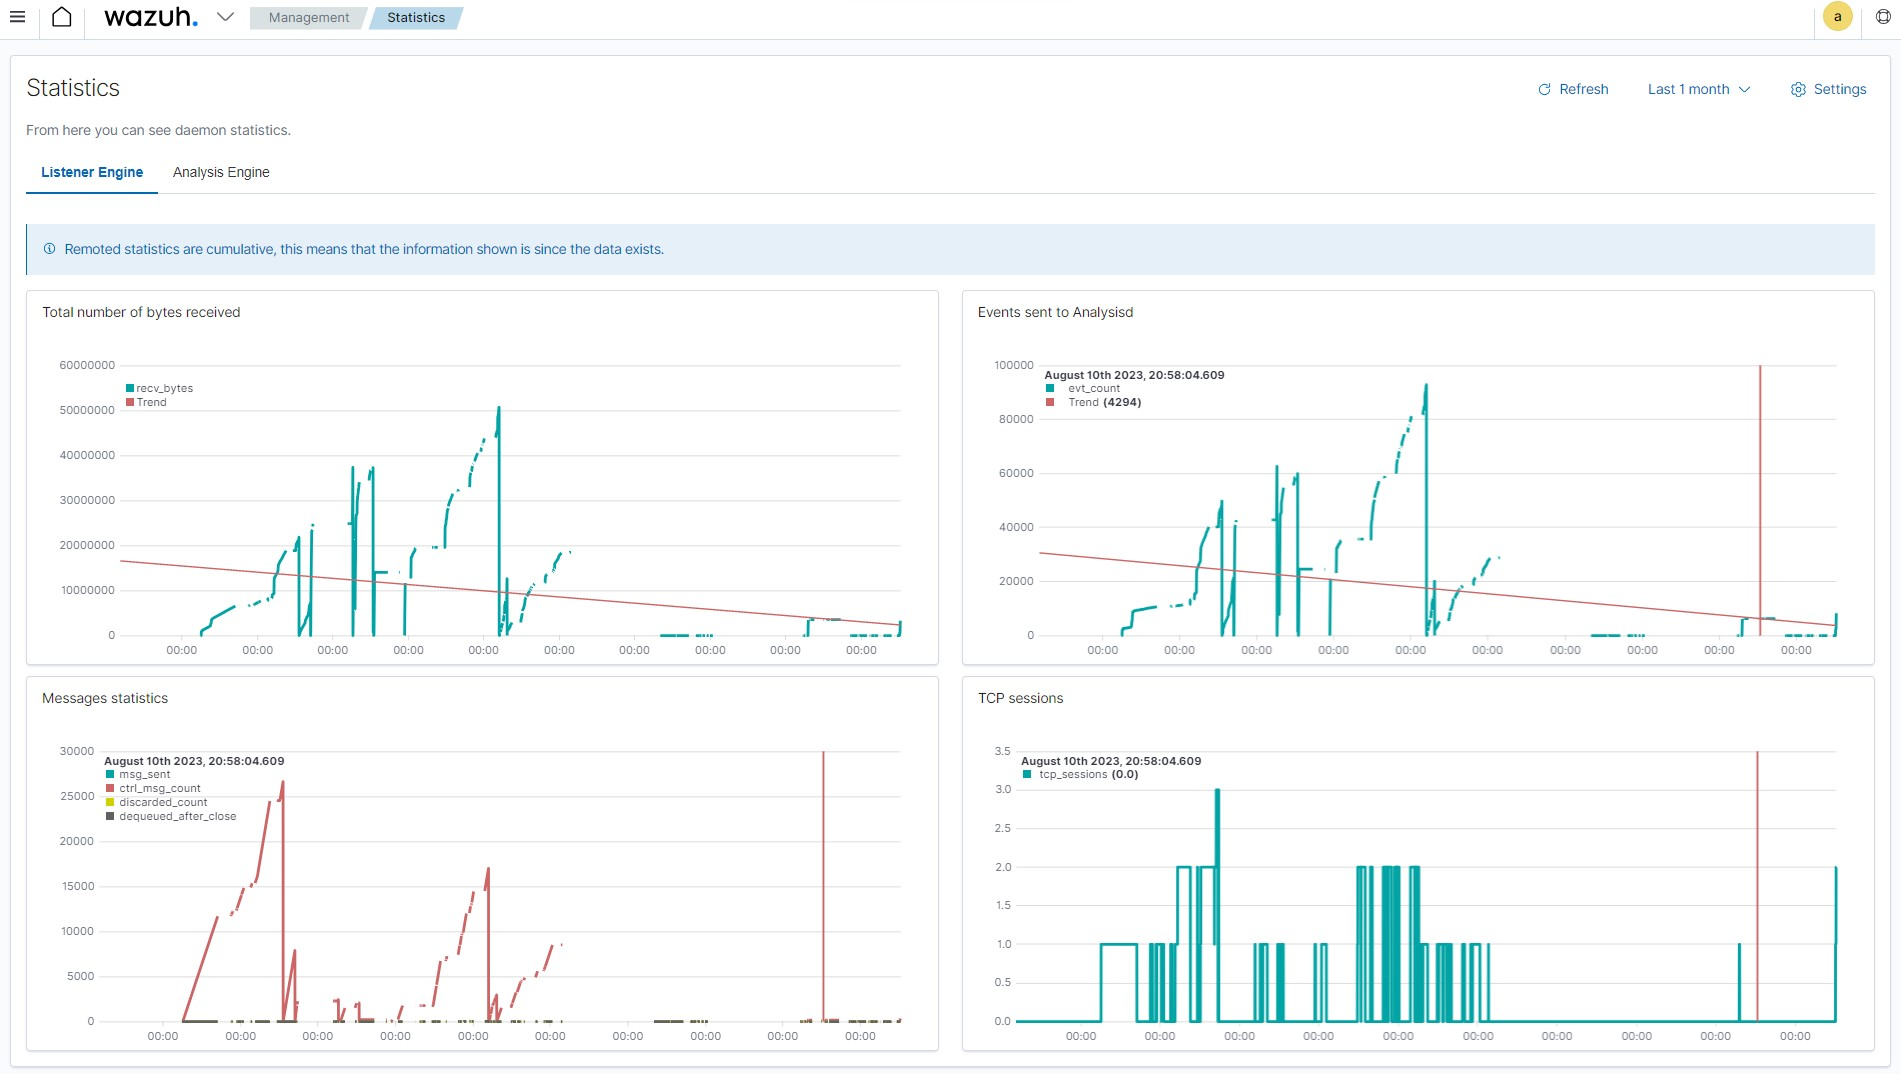Click the dequeued_after_close gray color swatch
The width and height of the screenshot is (1901, 1074).
110,816
